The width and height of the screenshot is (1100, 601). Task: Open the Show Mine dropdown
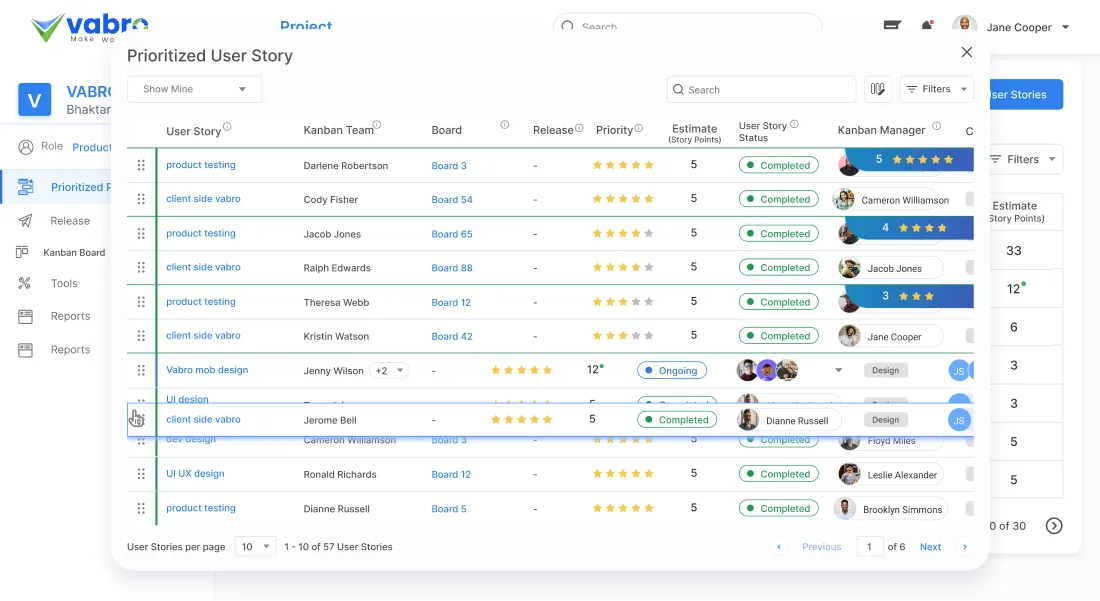point(194,89)
